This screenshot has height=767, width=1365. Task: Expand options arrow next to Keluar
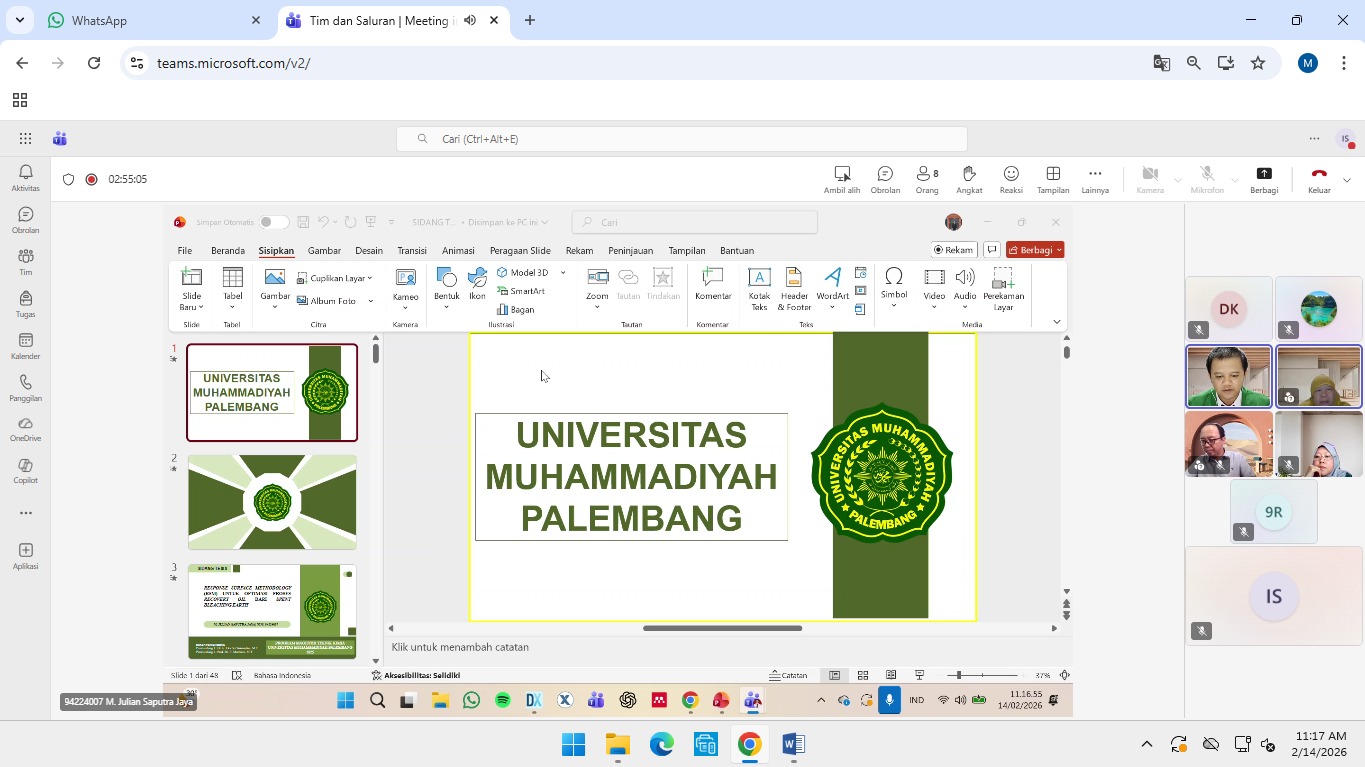1347,180
